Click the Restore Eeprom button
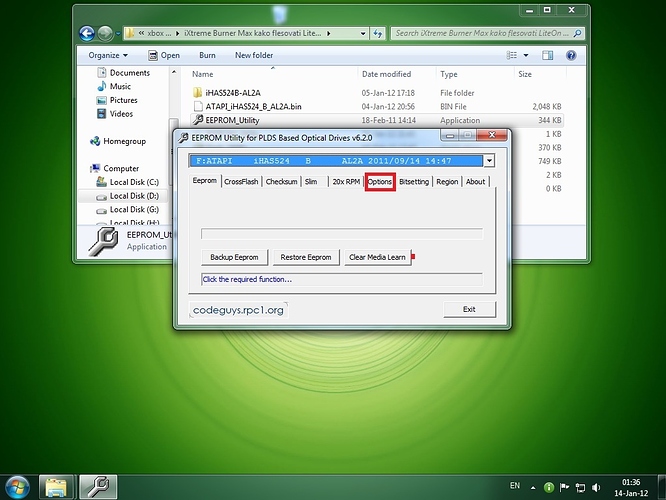Viewport: 666px width, 500px height. pyautogui.click(x=306, y=257)
